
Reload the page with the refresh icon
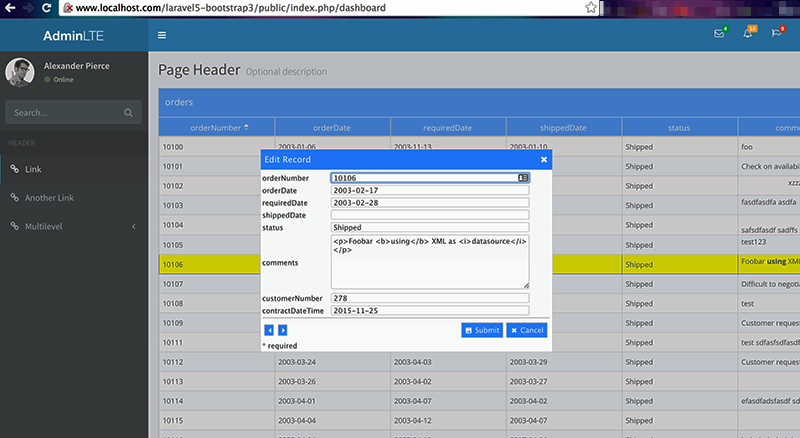click(46, 8)
